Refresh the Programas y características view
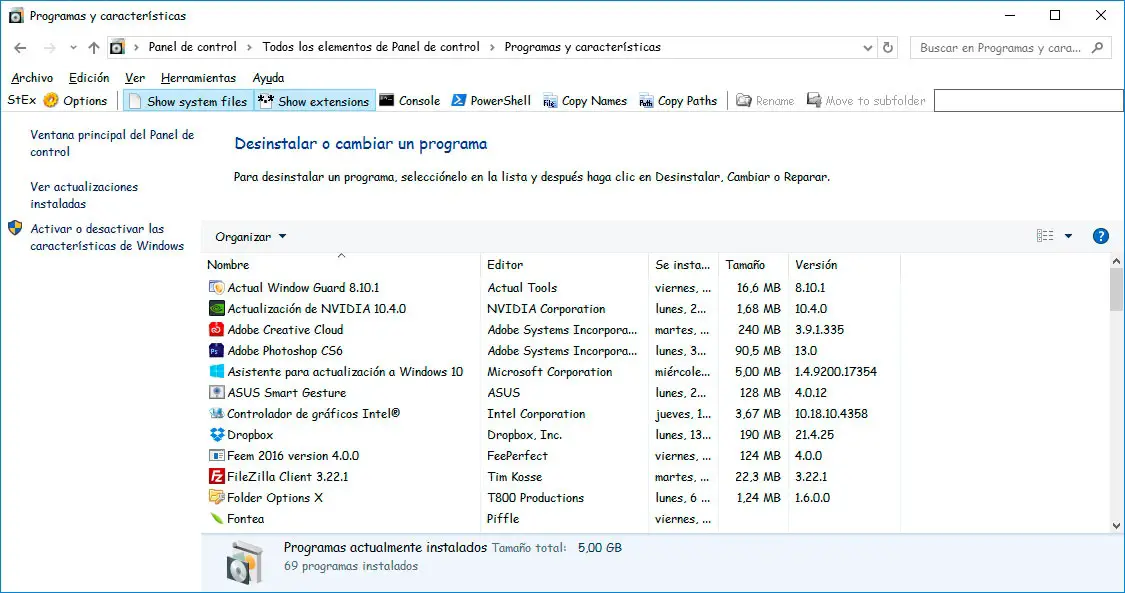Screen dimensions: 1125x593 888,47
